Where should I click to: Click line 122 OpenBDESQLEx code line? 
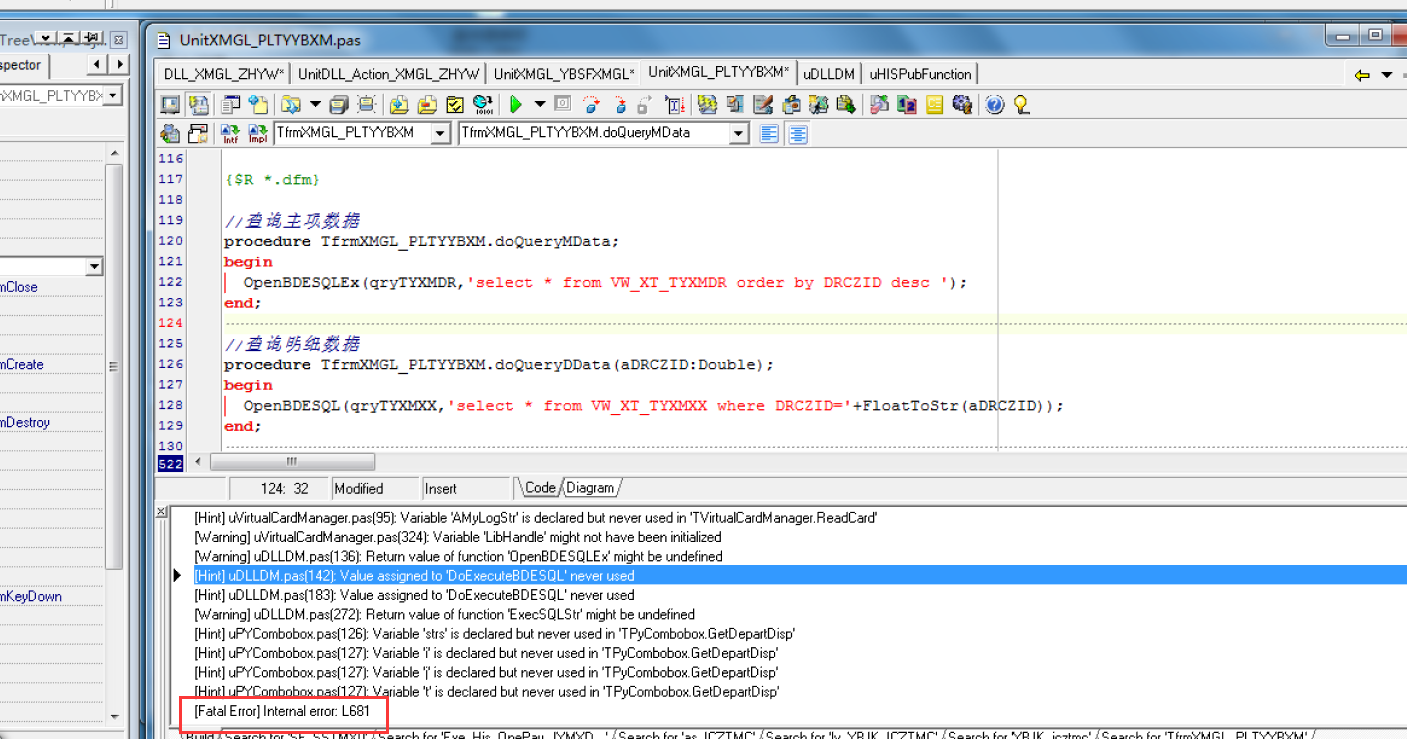click(605, 282)
